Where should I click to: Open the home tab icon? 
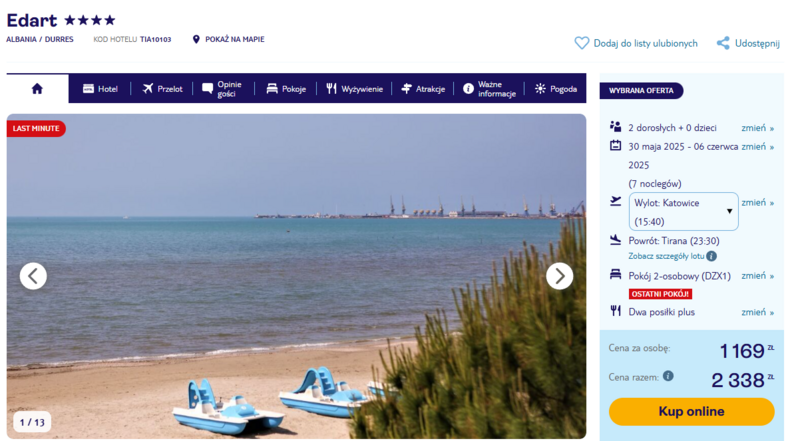(x=37, y=89)
